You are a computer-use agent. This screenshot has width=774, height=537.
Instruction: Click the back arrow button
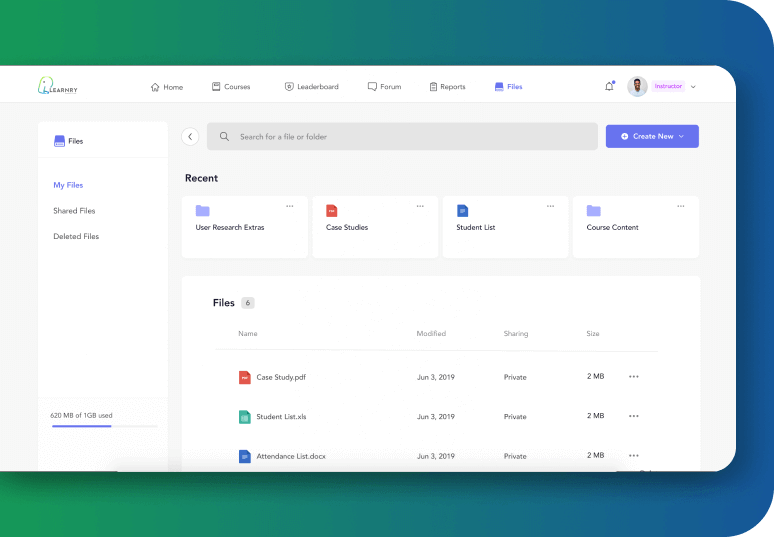coord(190,137)
